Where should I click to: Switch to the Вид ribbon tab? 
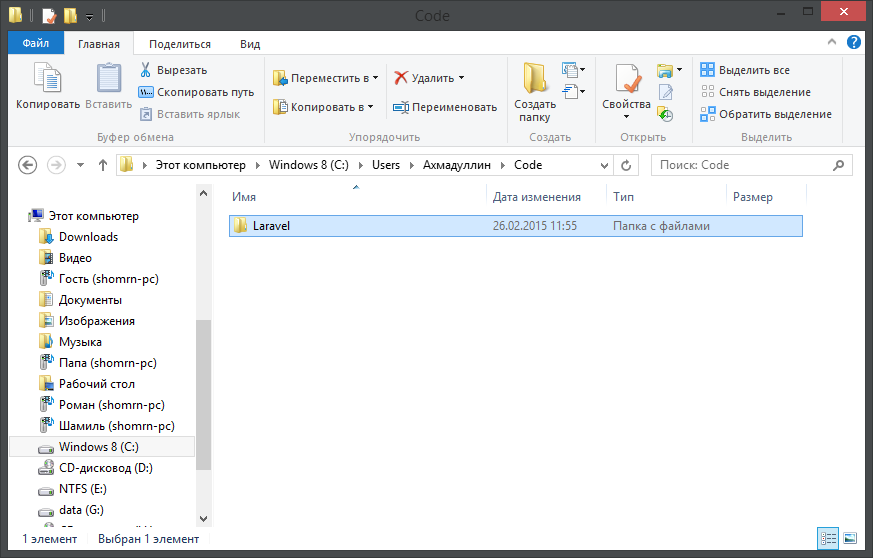(x=250, y=44)
